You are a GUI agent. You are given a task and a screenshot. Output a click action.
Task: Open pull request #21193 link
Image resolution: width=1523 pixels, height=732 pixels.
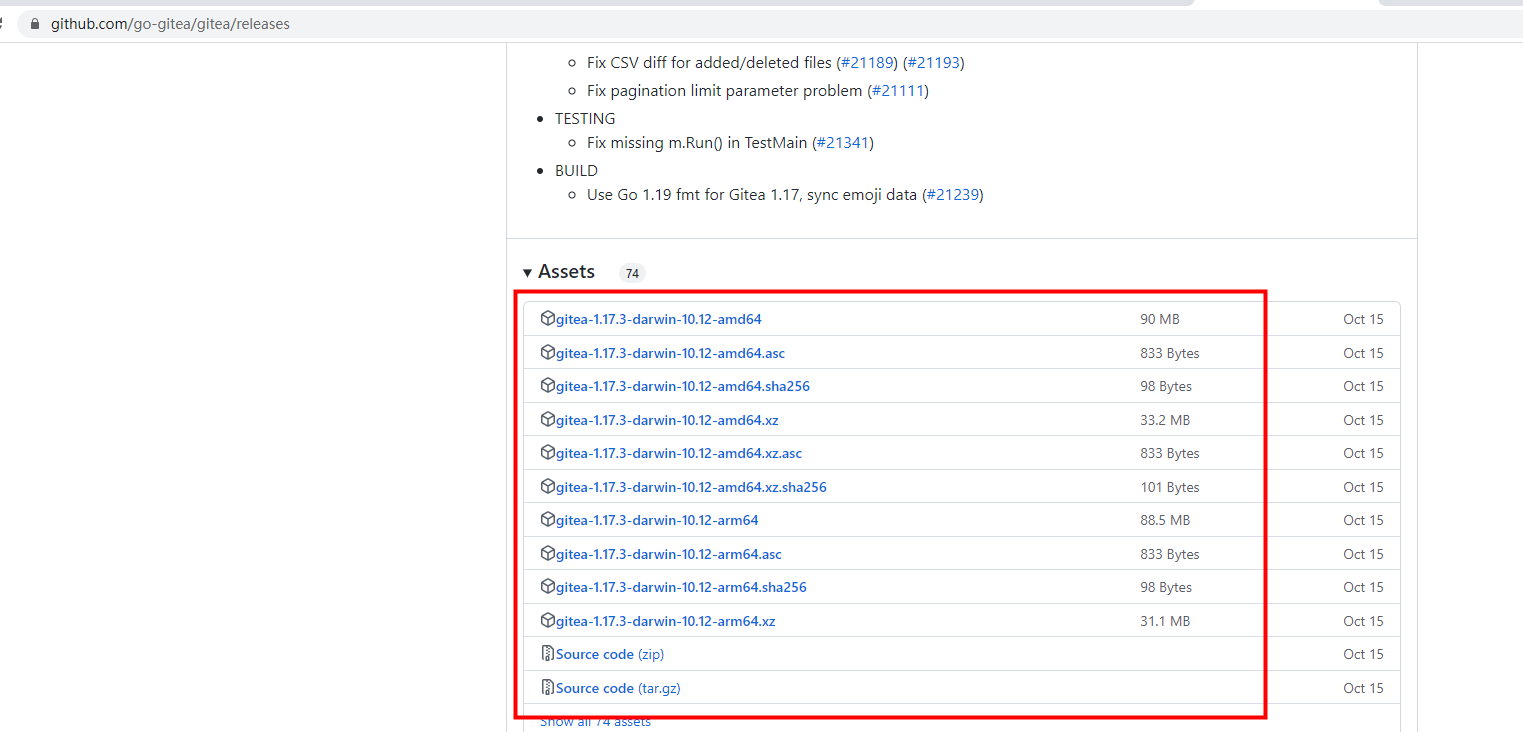click(933, 63)
